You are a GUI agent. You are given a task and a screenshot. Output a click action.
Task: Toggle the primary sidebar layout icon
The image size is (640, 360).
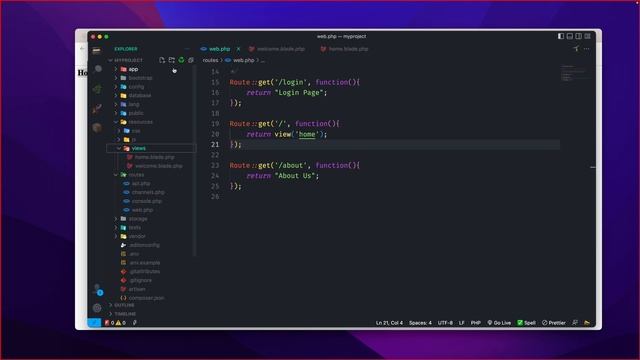tap(561, 36)
